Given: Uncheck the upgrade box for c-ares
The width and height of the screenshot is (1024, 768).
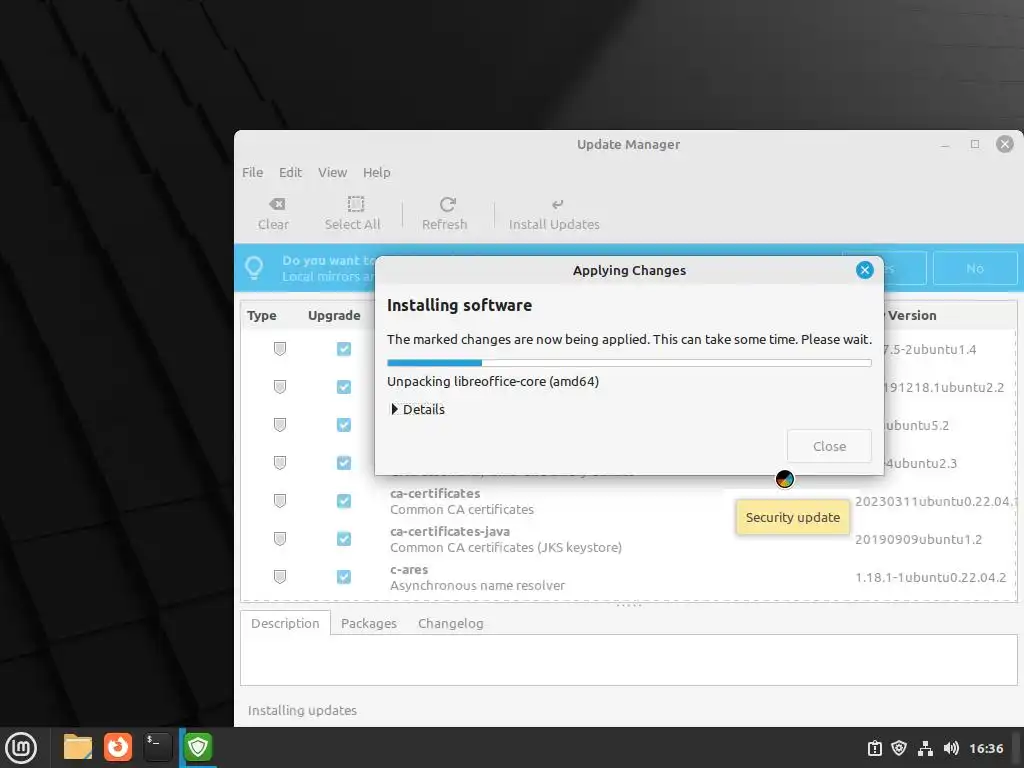Looking at the screenshot, I should pyautogui.click(x=344, y=577).
